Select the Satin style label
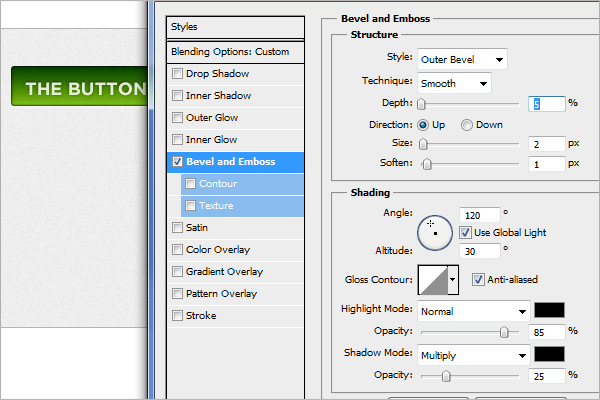This screenshot has height=400, width=600. (197, 228)
